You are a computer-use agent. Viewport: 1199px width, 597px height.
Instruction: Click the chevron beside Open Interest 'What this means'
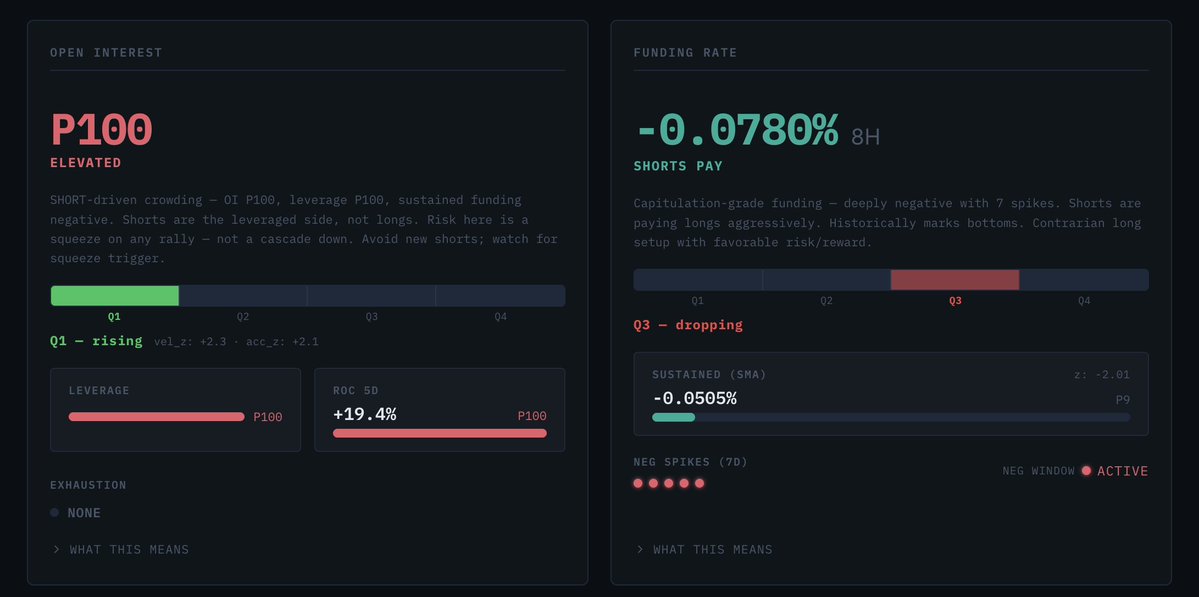(x=56, y=549)
